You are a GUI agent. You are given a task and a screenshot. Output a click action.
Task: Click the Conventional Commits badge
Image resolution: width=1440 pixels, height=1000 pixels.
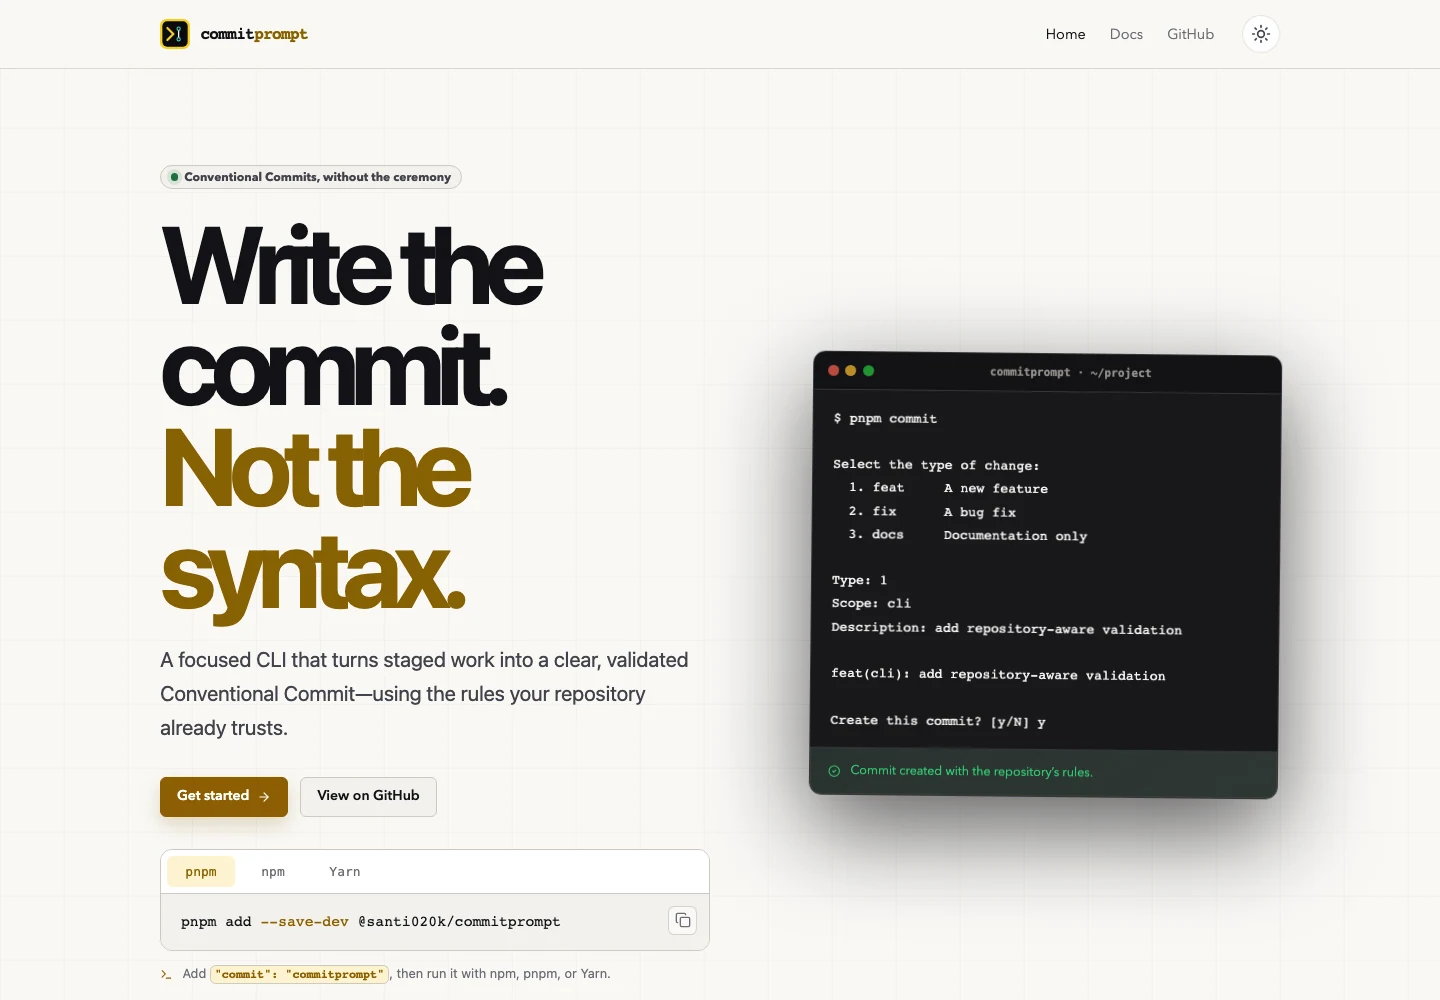[x=311, y=177]
